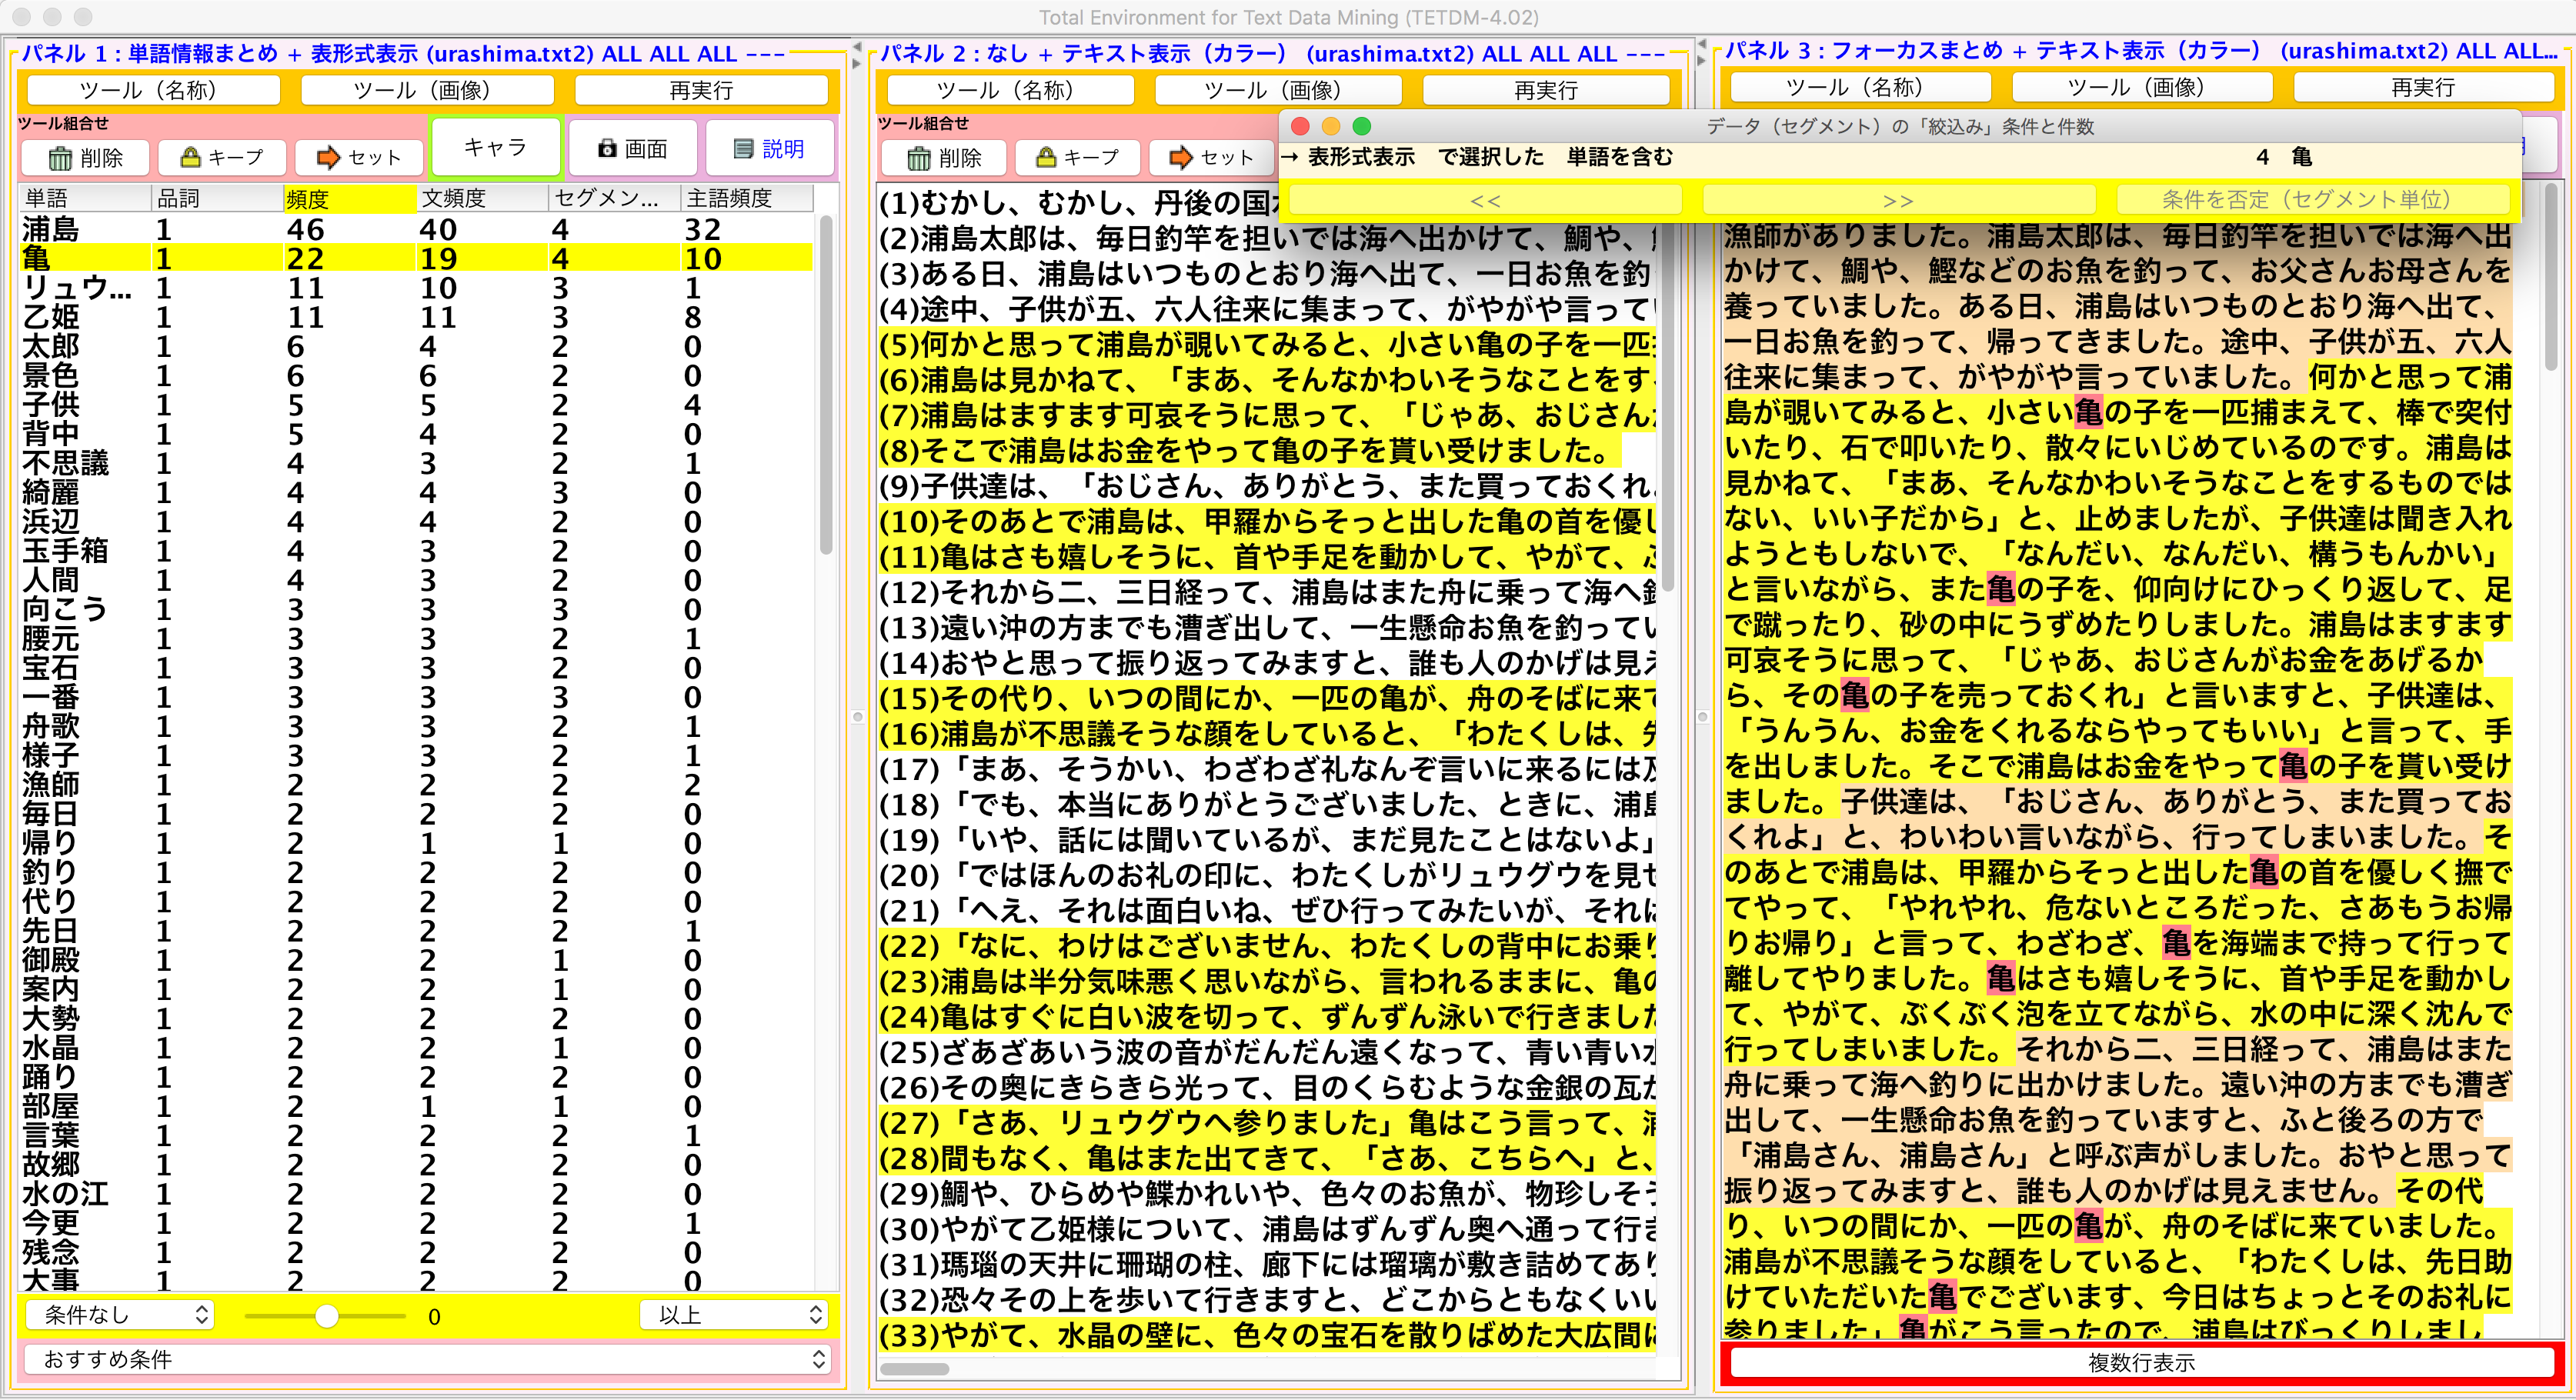This screenshot has height=1400, width=2576.
Task: Click the trash icon 削除 in Panel 2
Action: [944, 158]
